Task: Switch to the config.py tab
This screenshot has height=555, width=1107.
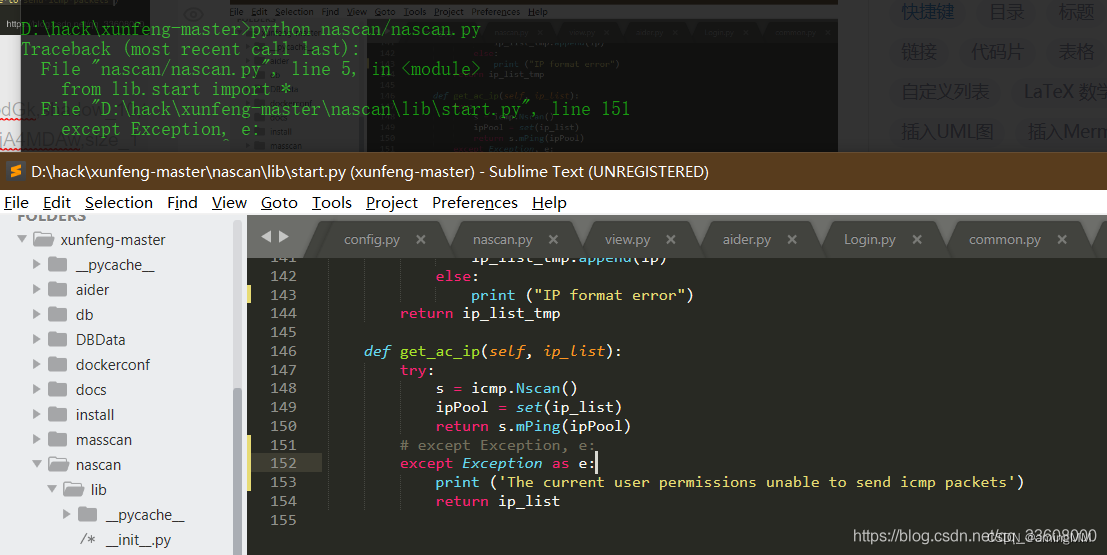Action: point(371,239)
